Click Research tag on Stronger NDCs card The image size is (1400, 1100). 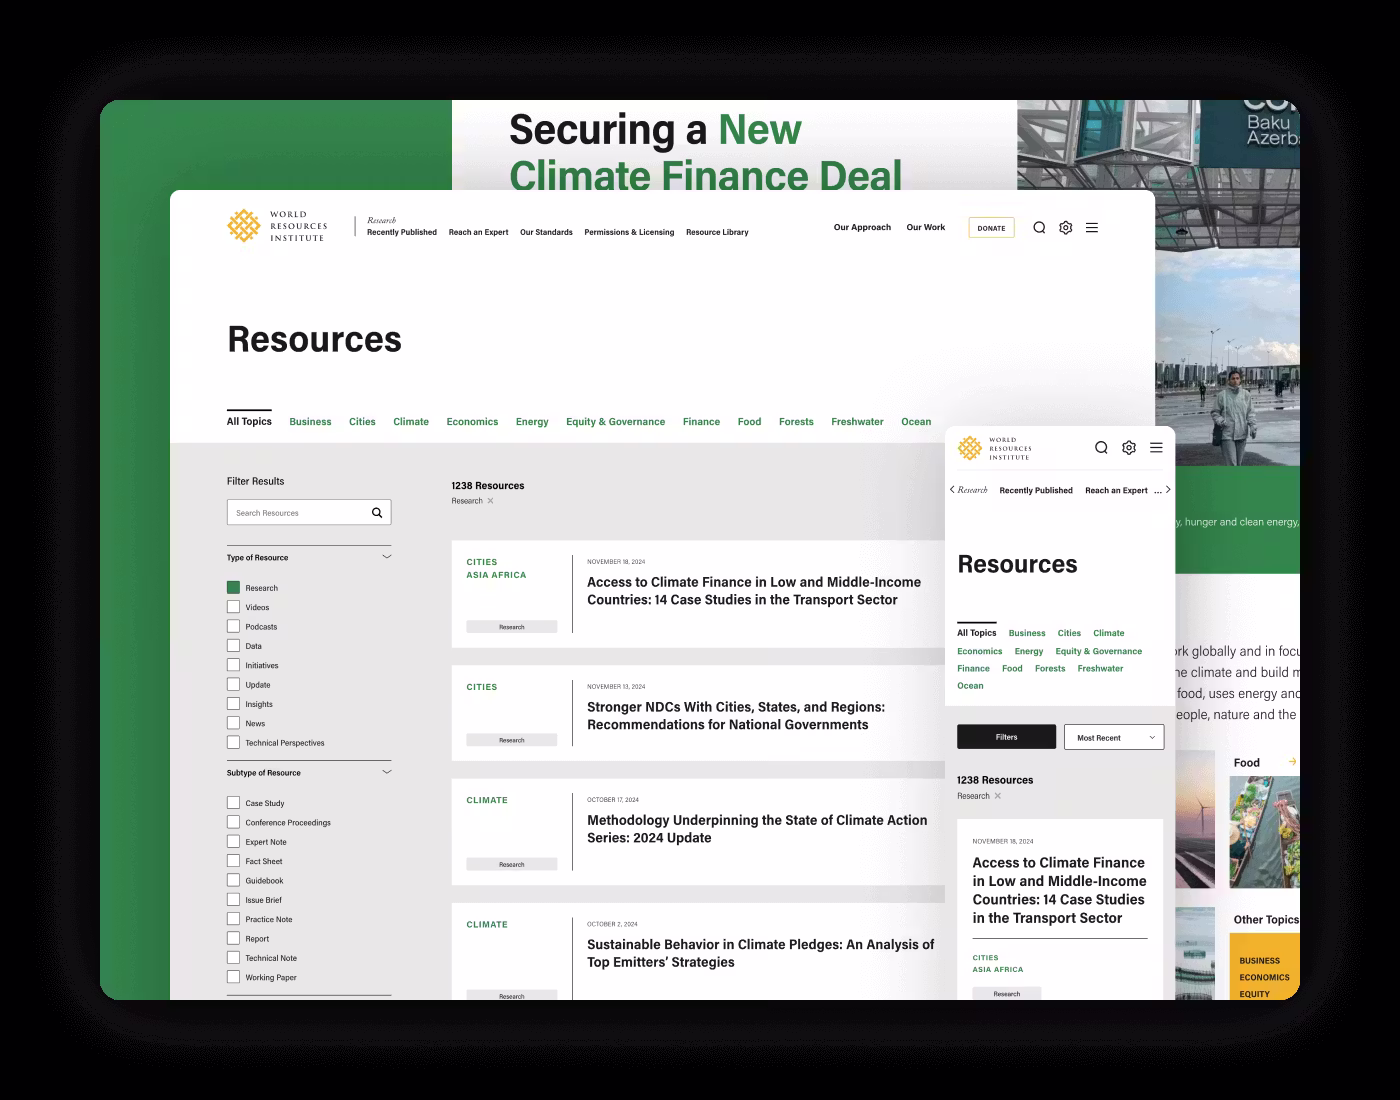click(512, 740)
